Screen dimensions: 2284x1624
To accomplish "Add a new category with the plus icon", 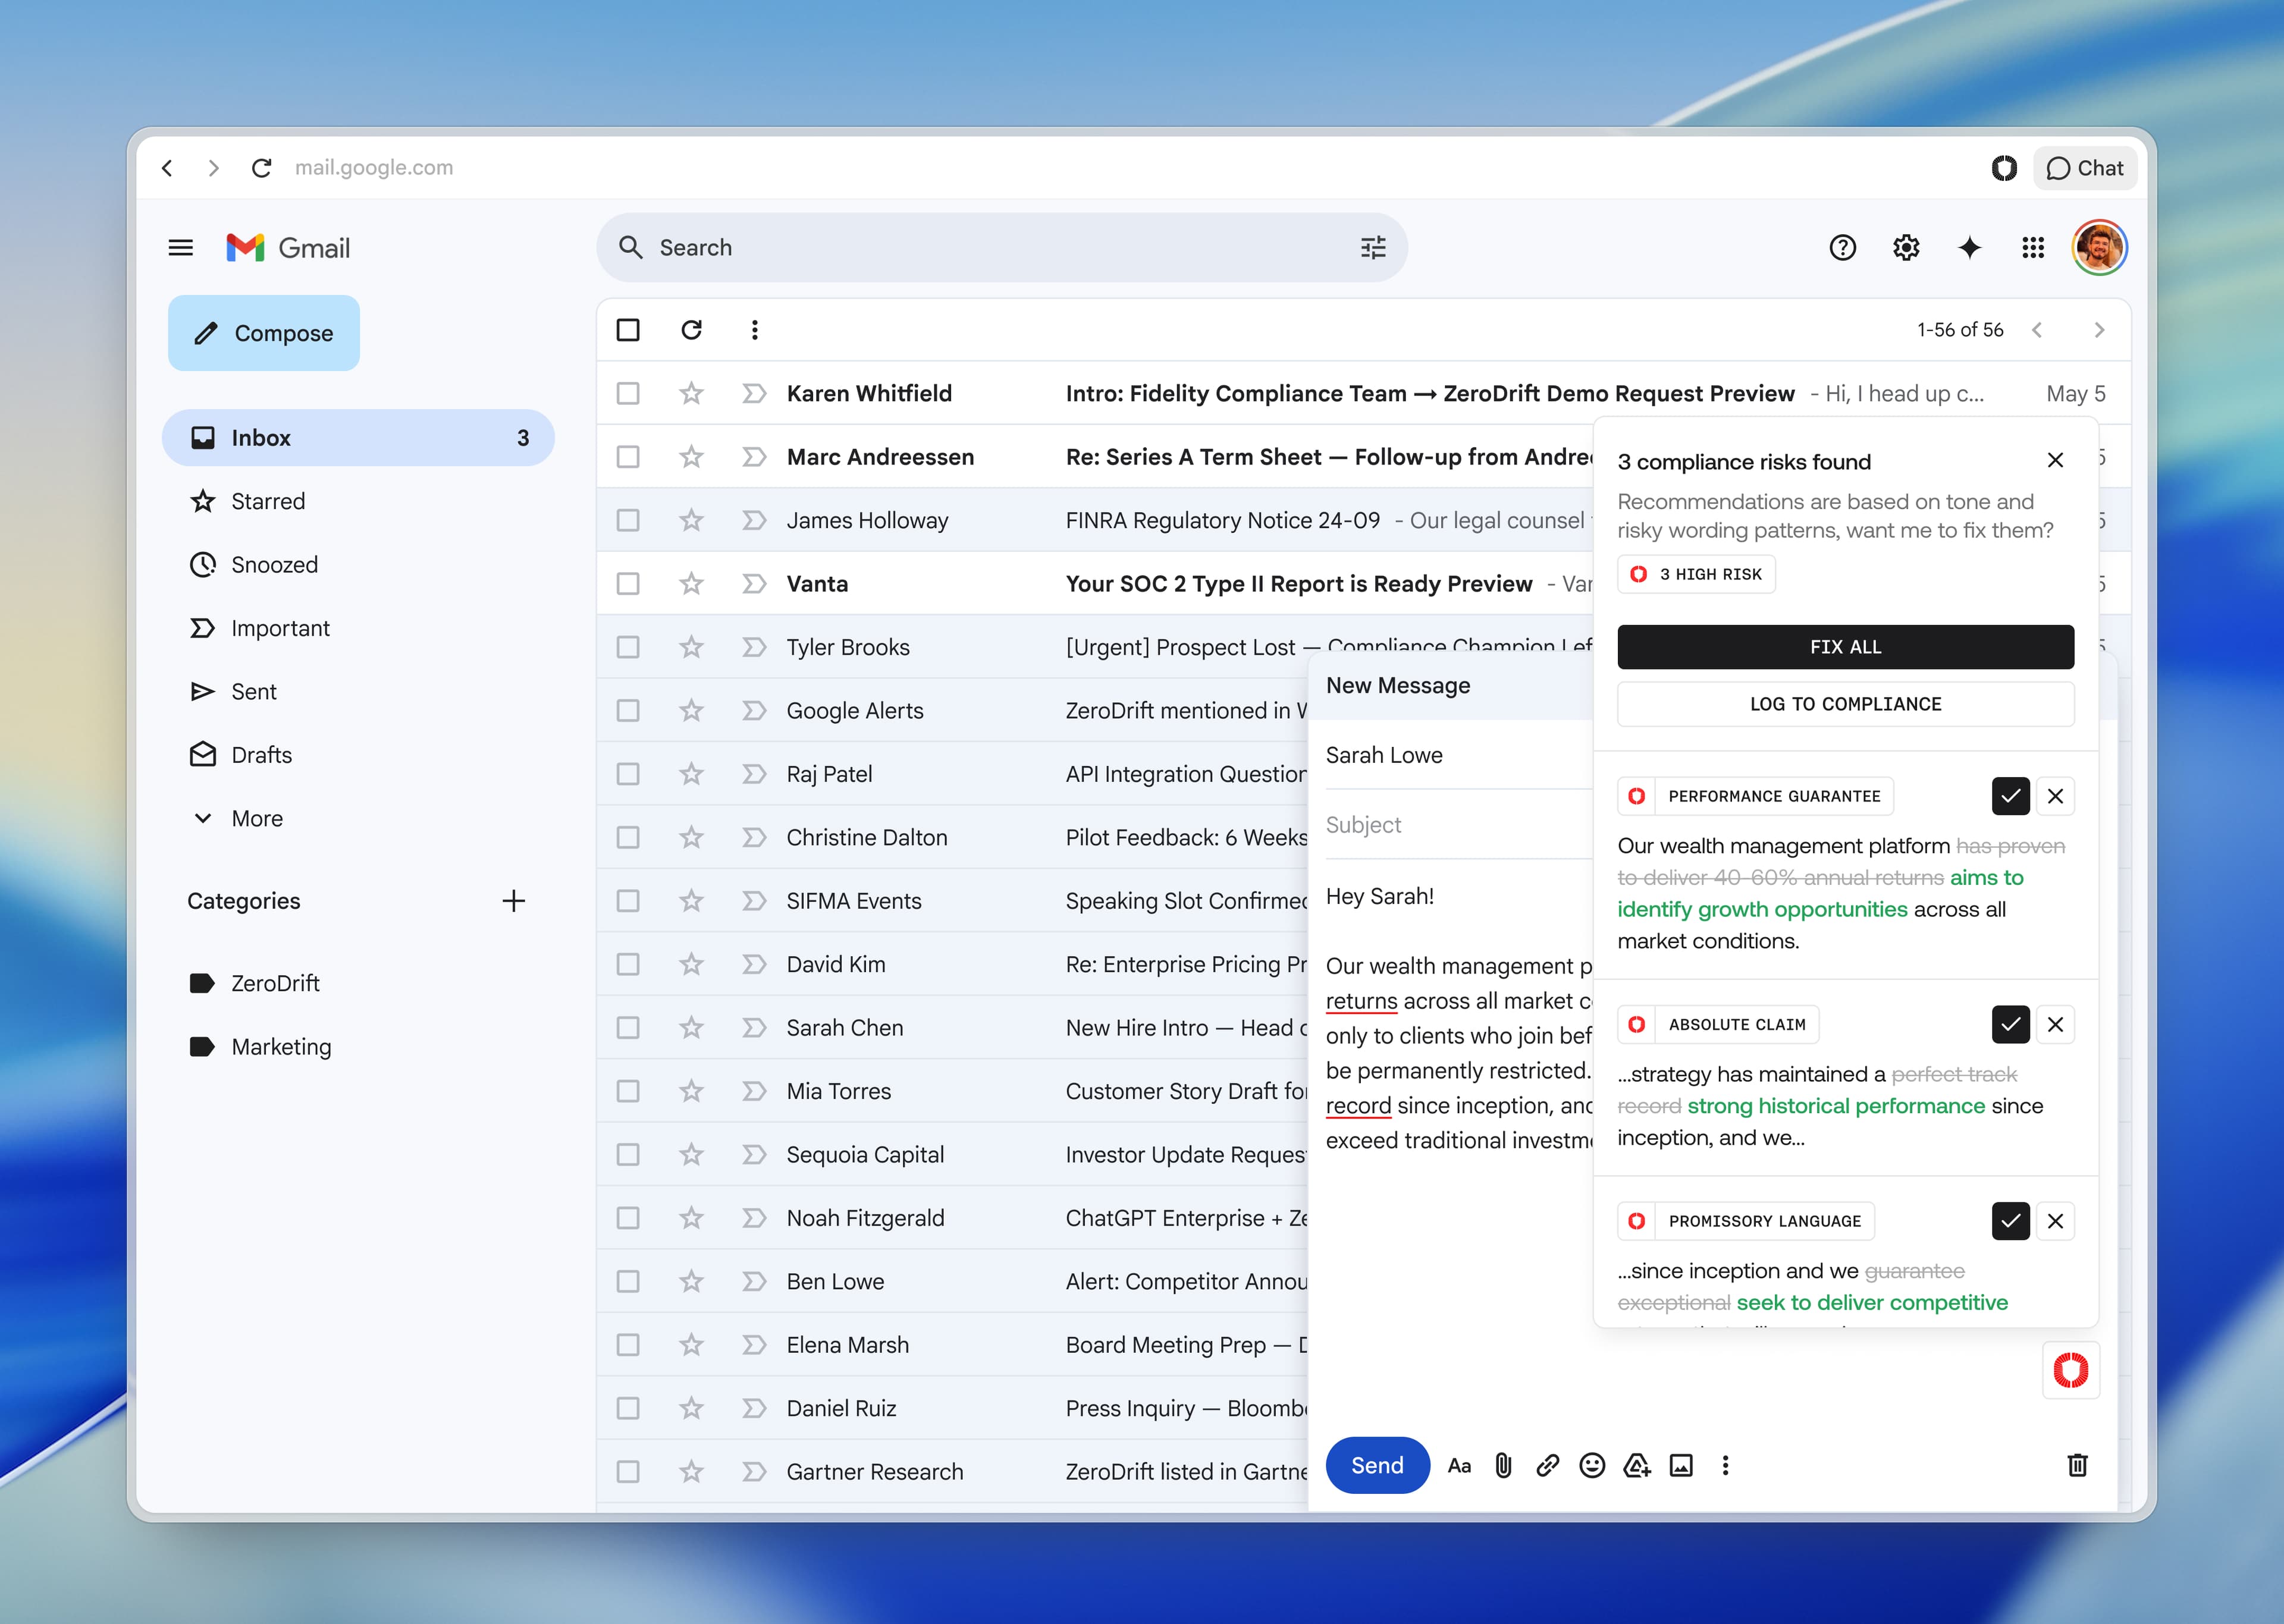I will (x=513, y=901).
